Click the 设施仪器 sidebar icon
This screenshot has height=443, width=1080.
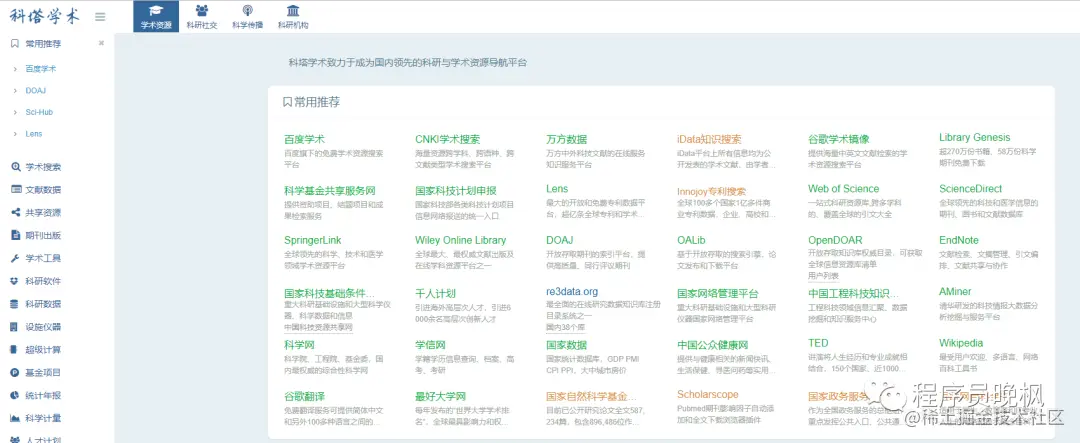(x=15, y=327)
